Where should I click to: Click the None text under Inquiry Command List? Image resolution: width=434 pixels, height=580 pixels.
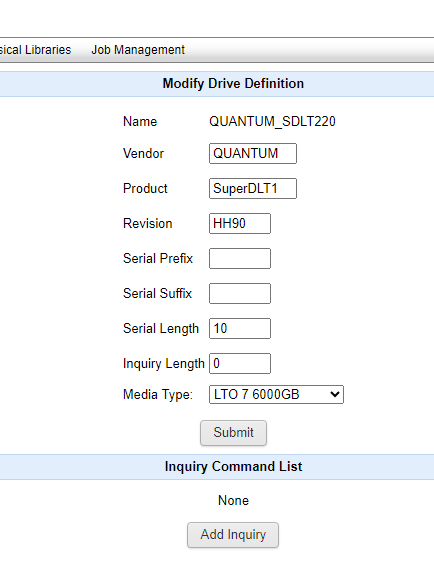click(x=233, y=500)
